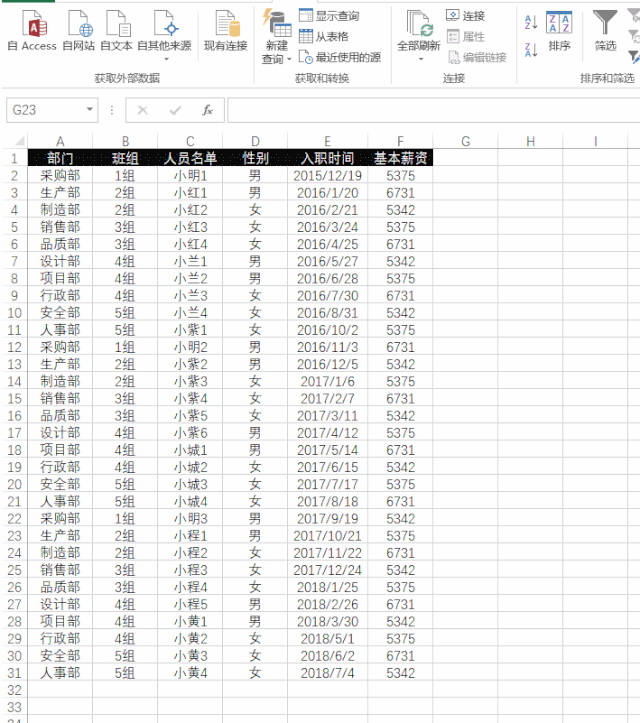
Task: Open existing connections (现有连接)
Action: [x=225, y=31]
